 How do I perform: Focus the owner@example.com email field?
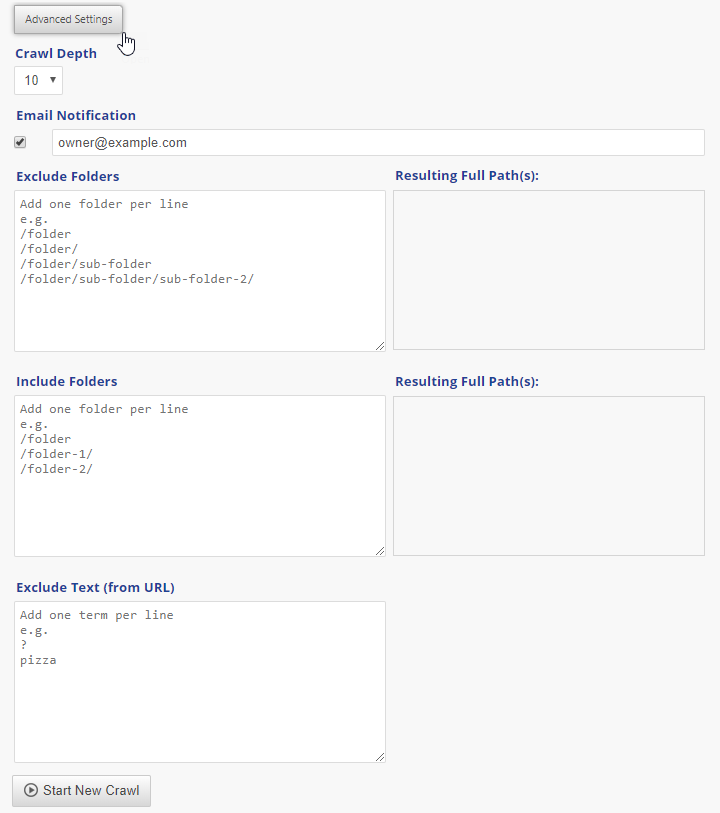378,143
